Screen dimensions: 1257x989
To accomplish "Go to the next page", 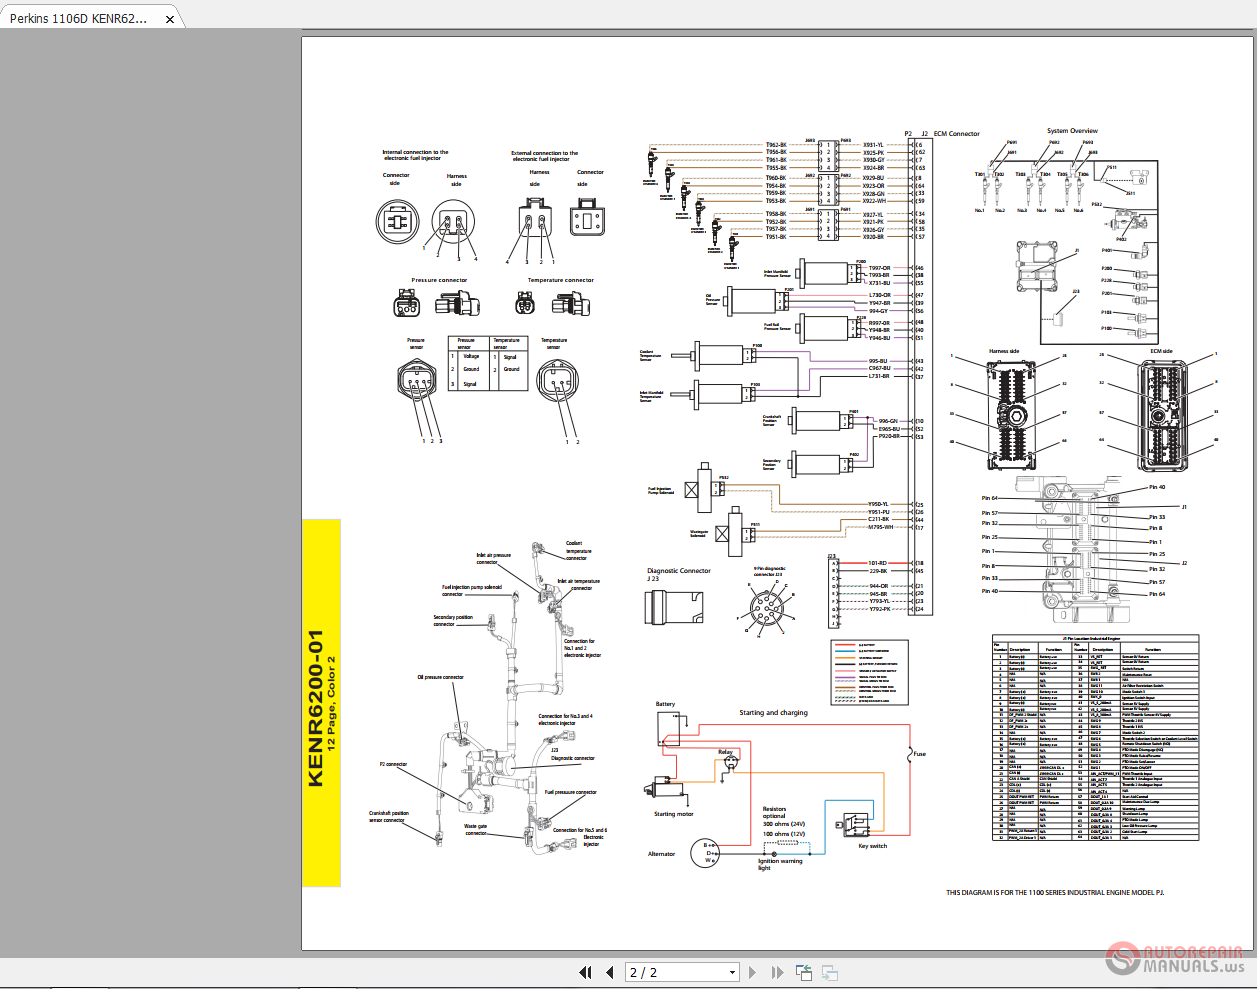I will click(x=753, y=972).
